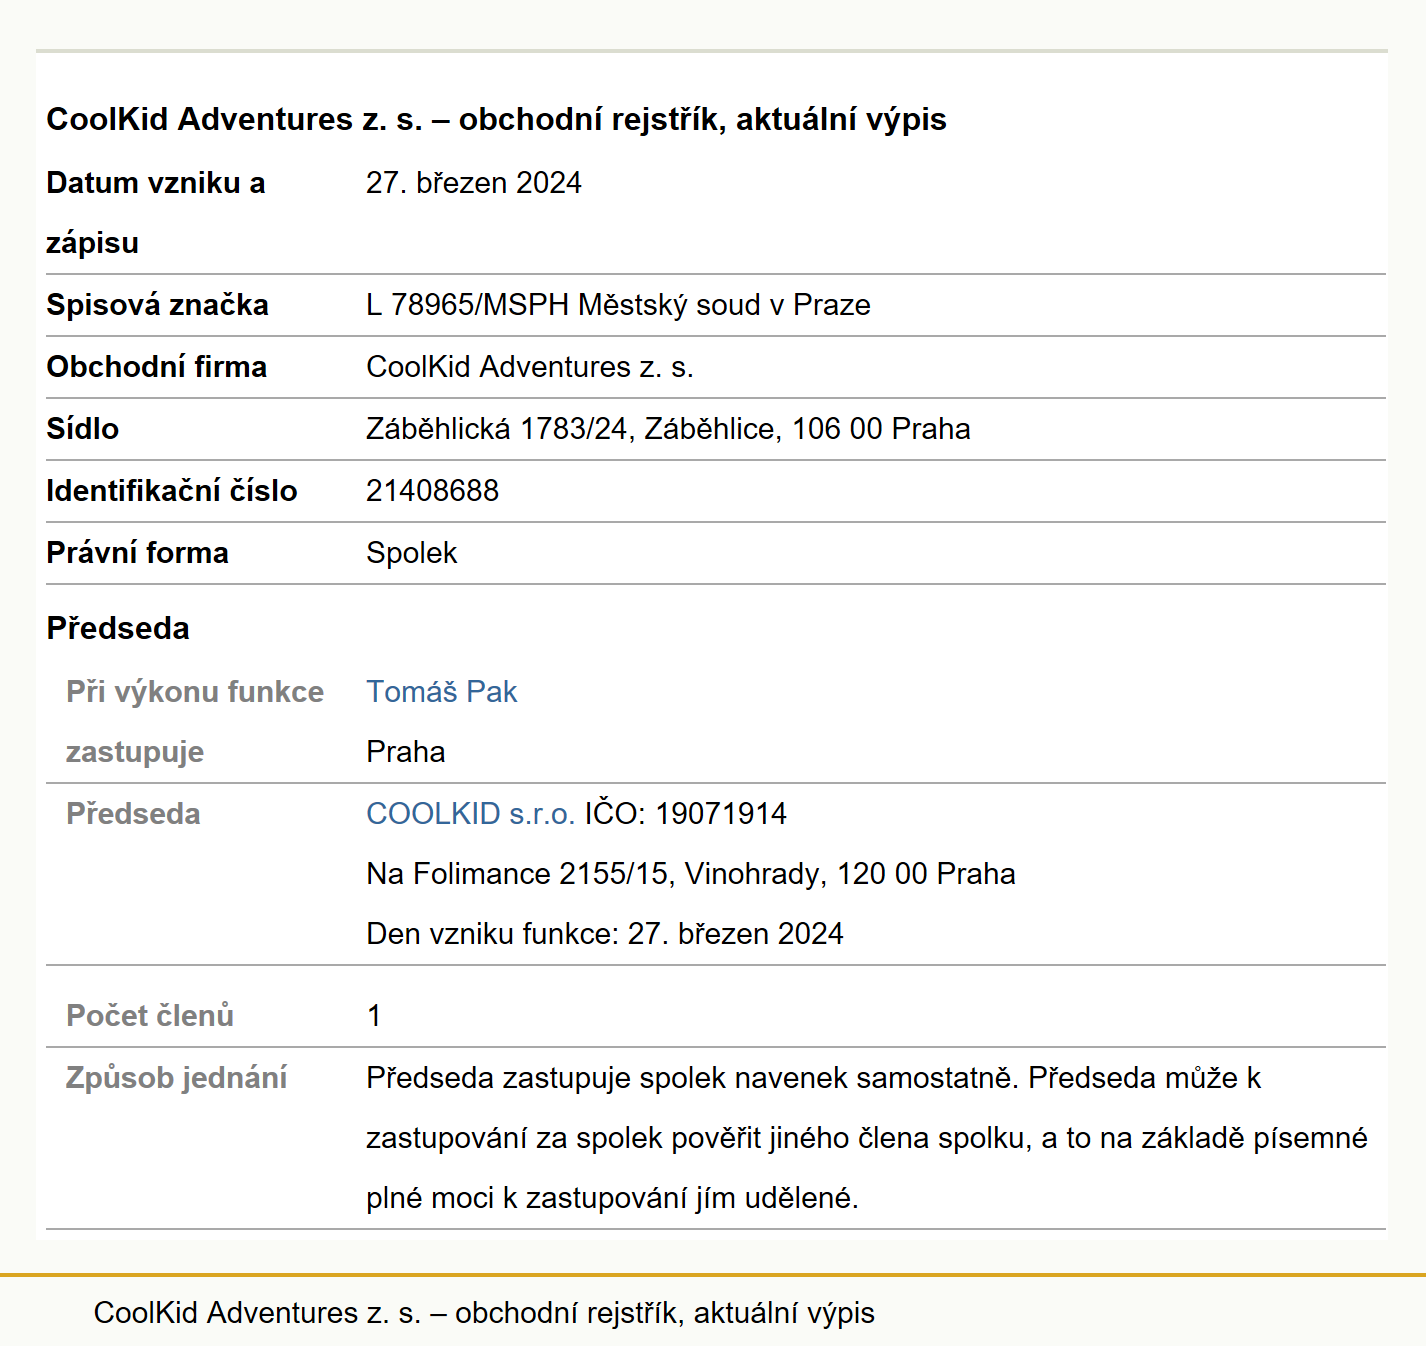Open the Tomáš Pak link
This screenshot has width=1426, height=1346.
(x=441, y=692)
